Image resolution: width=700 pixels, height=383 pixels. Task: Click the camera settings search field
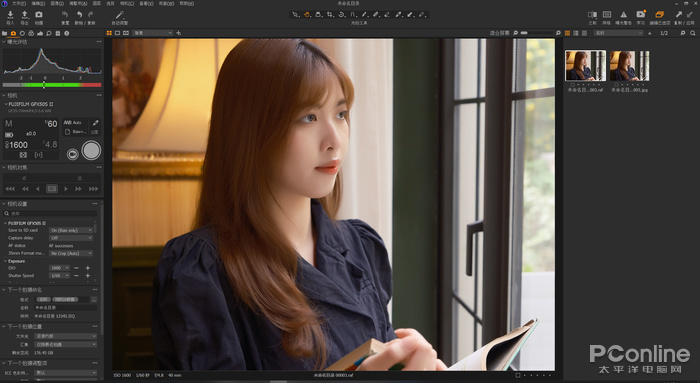click(x=50, y=213)
